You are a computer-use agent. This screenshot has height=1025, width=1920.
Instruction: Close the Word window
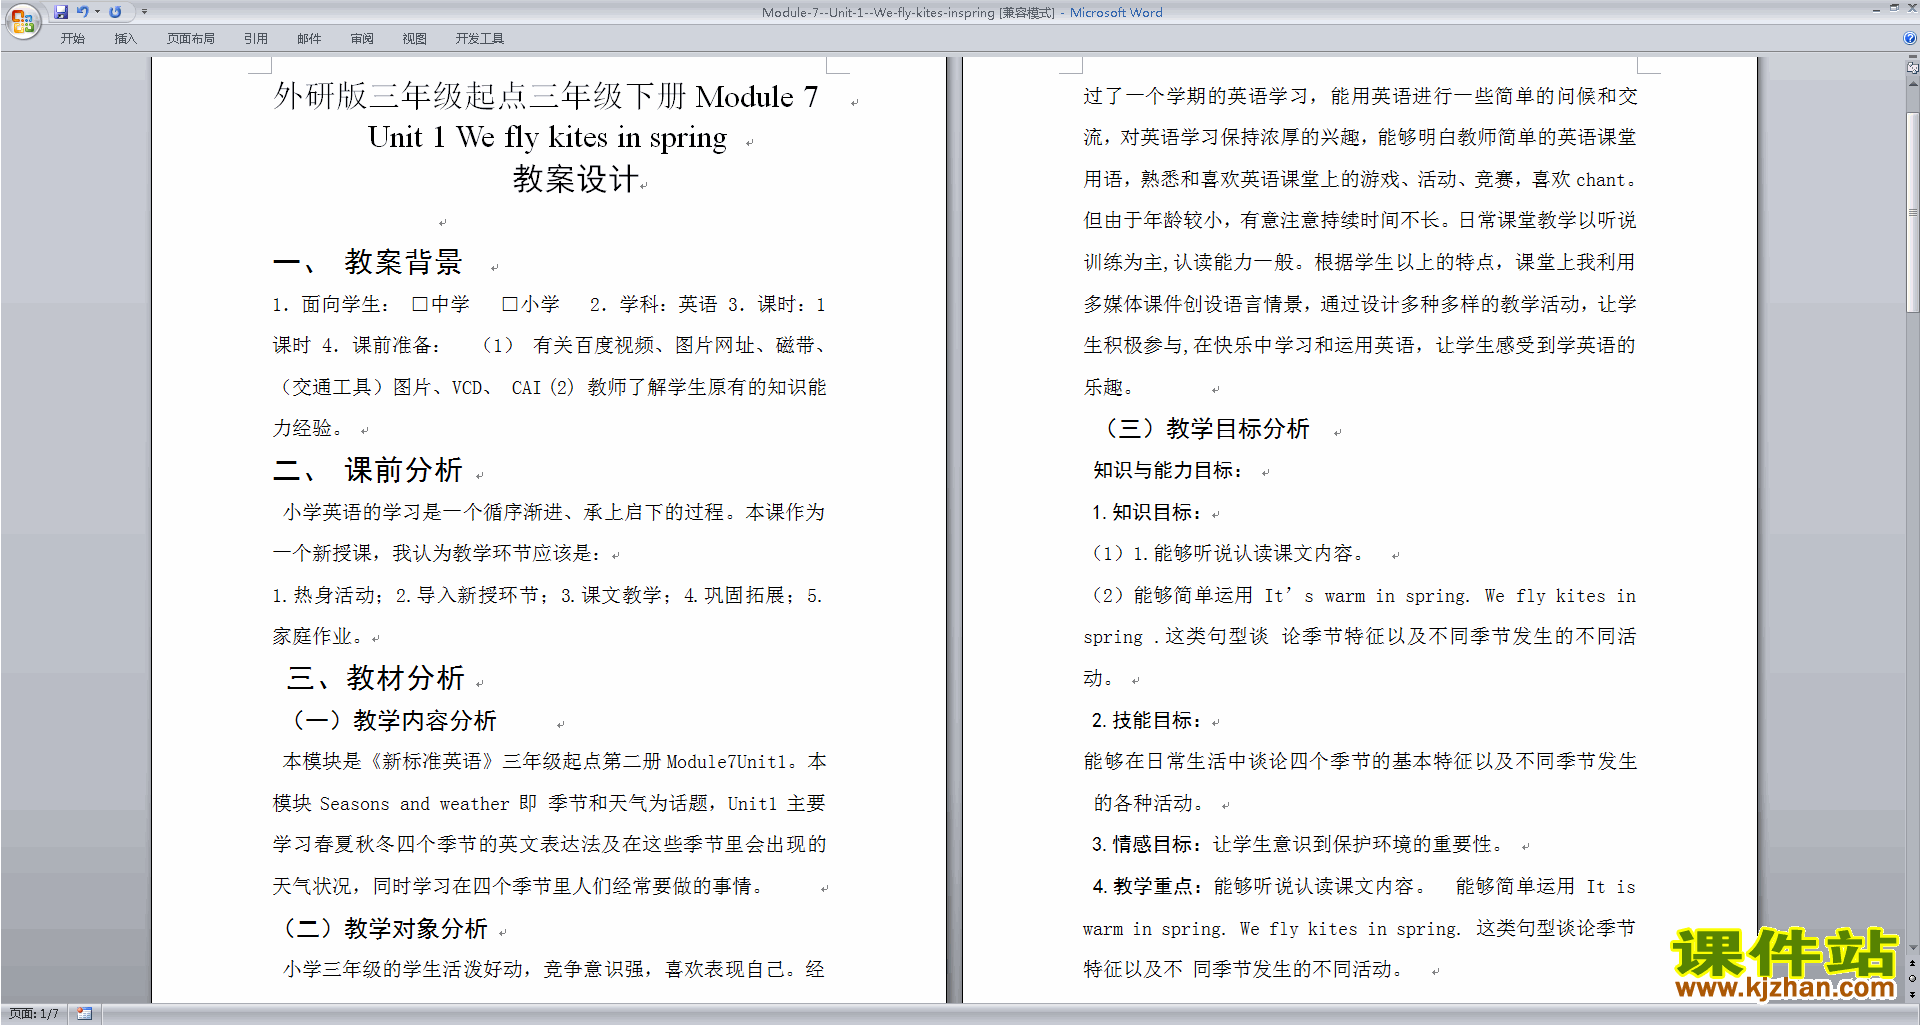1910,9
